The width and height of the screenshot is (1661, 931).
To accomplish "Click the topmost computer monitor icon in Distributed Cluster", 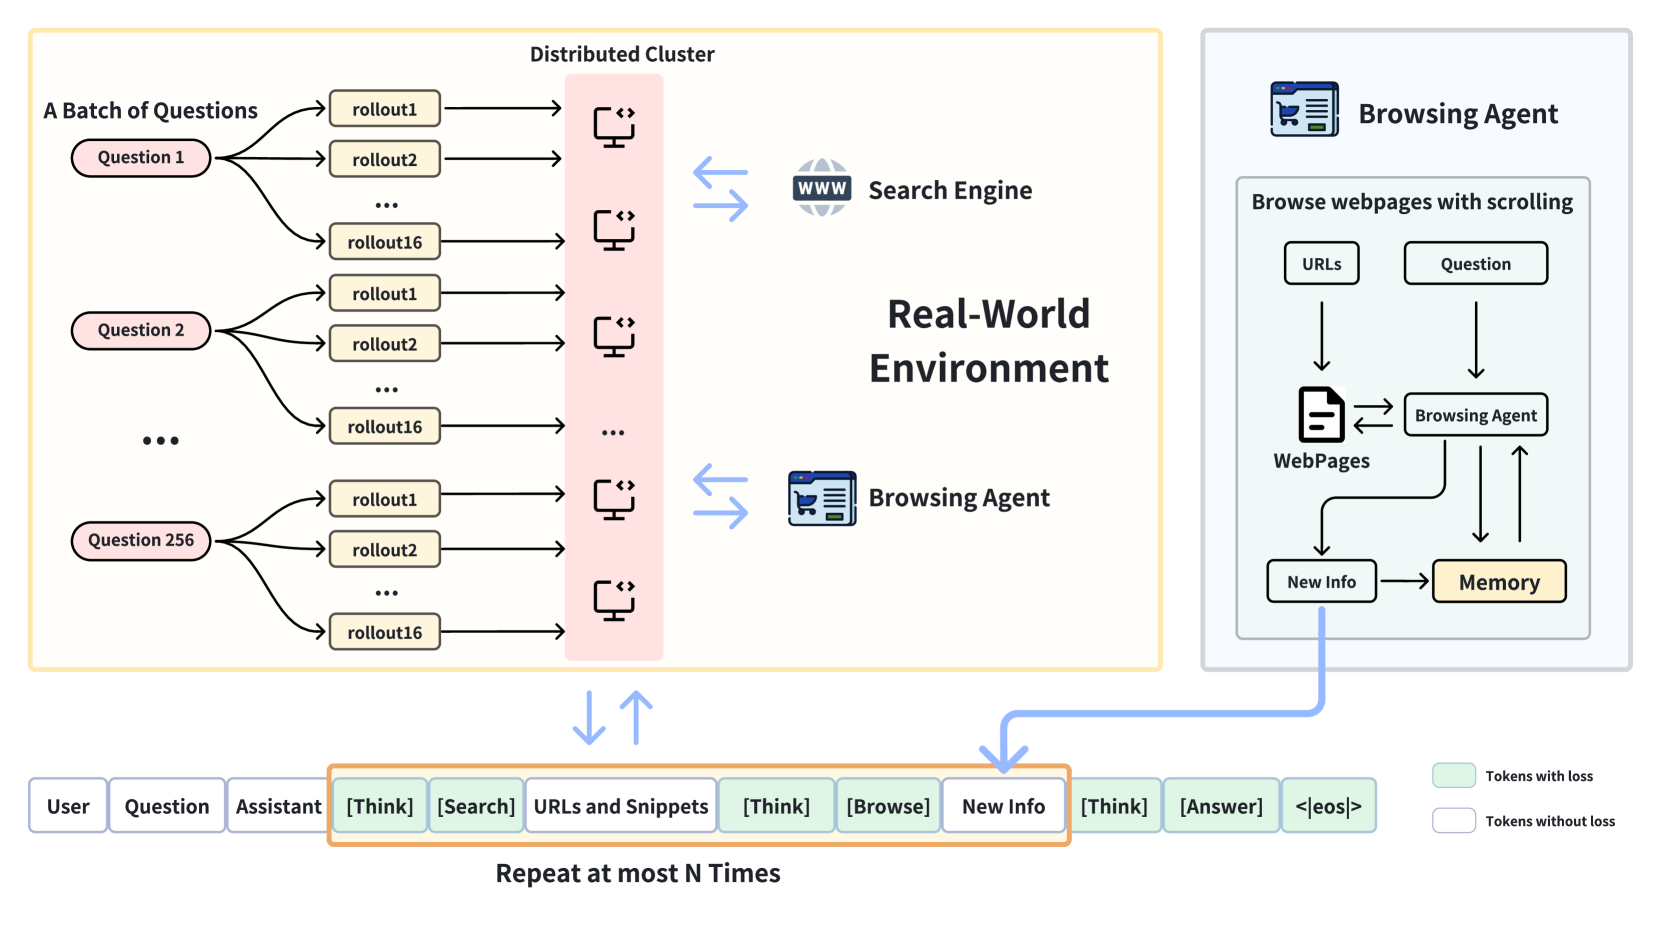I will [614, 127].
